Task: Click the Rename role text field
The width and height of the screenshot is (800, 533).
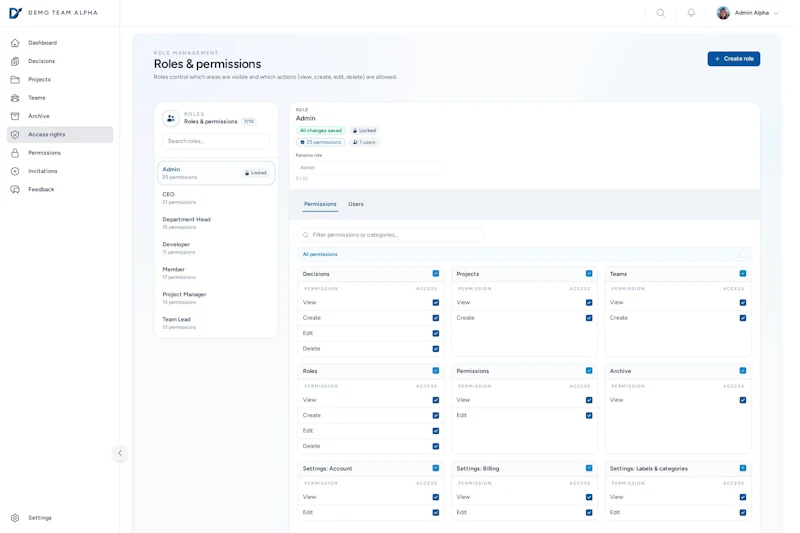Action: [370, 168]
